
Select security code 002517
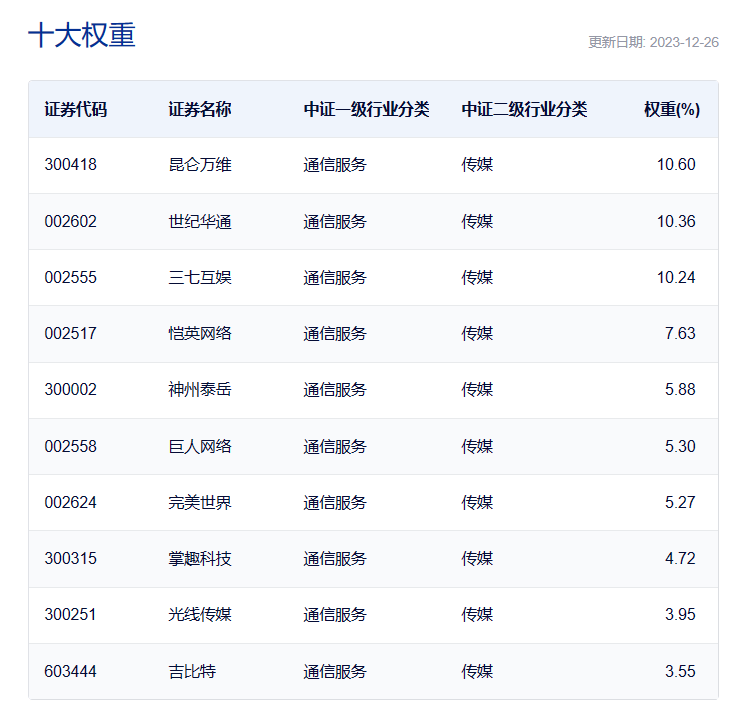[71, 334]
